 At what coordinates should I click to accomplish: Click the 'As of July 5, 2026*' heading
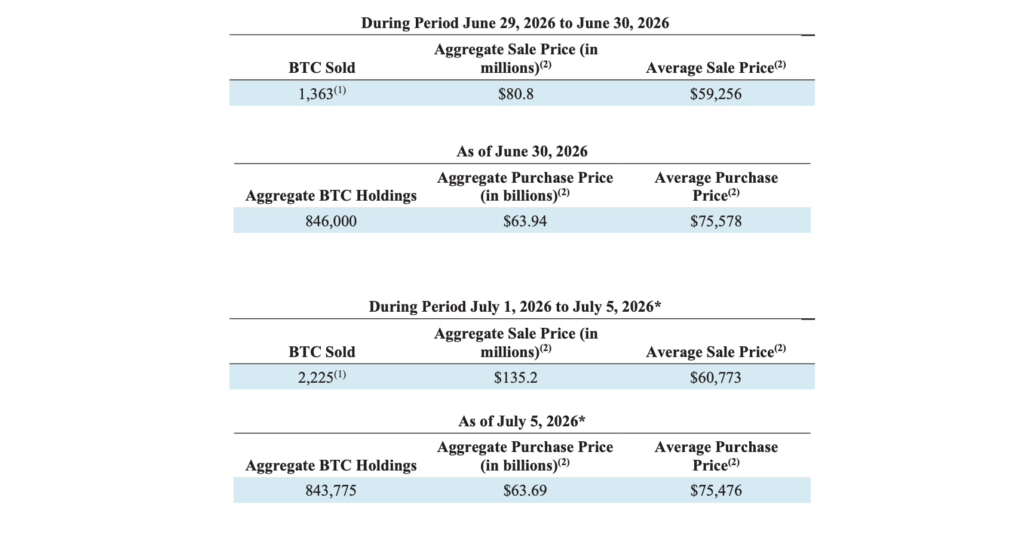522,421
